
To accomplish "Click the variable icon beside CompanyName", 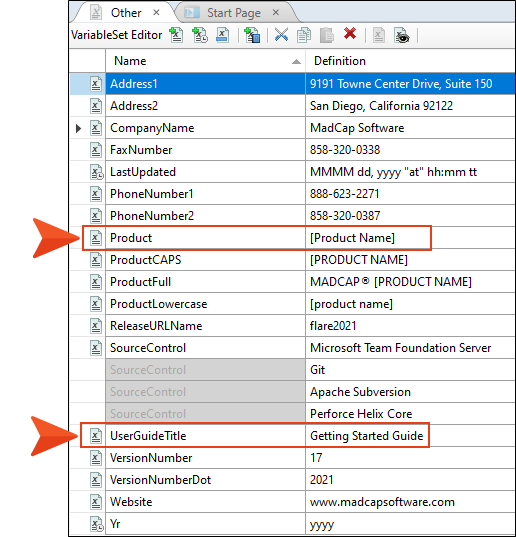I will point(96,128).
